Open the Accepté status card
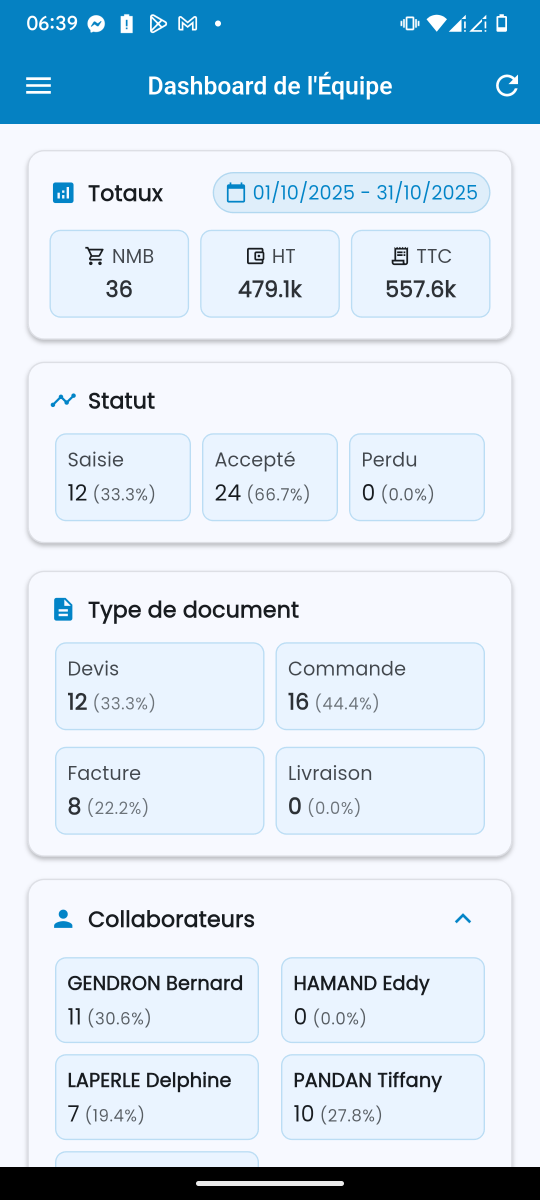The width and height of the screenshot is (540, 1200). [270, 477]
